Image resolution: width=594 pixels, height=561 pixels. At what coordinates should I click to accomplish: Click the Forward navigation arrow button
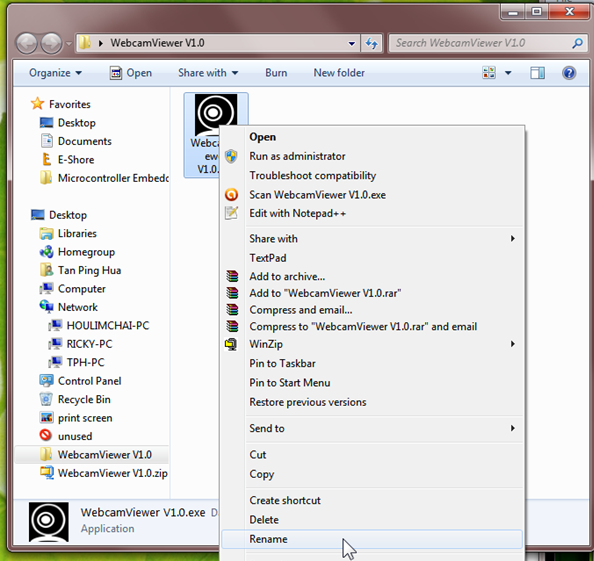click(51, 43)
